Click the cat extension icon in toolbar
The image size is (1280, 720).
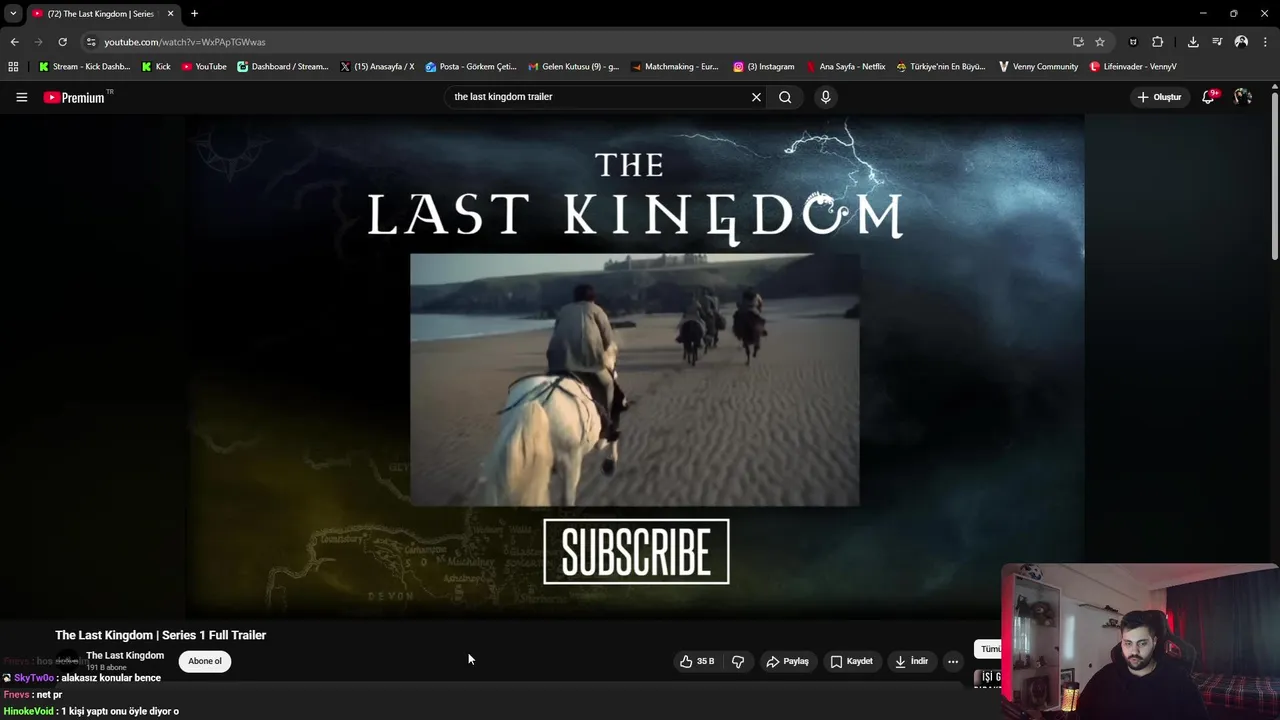point(1133,42)
